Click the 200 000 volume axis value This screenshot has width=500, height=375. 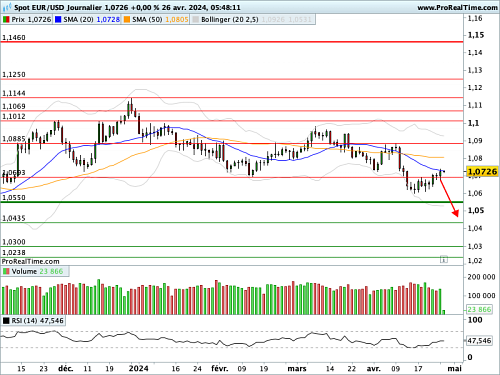481,277
